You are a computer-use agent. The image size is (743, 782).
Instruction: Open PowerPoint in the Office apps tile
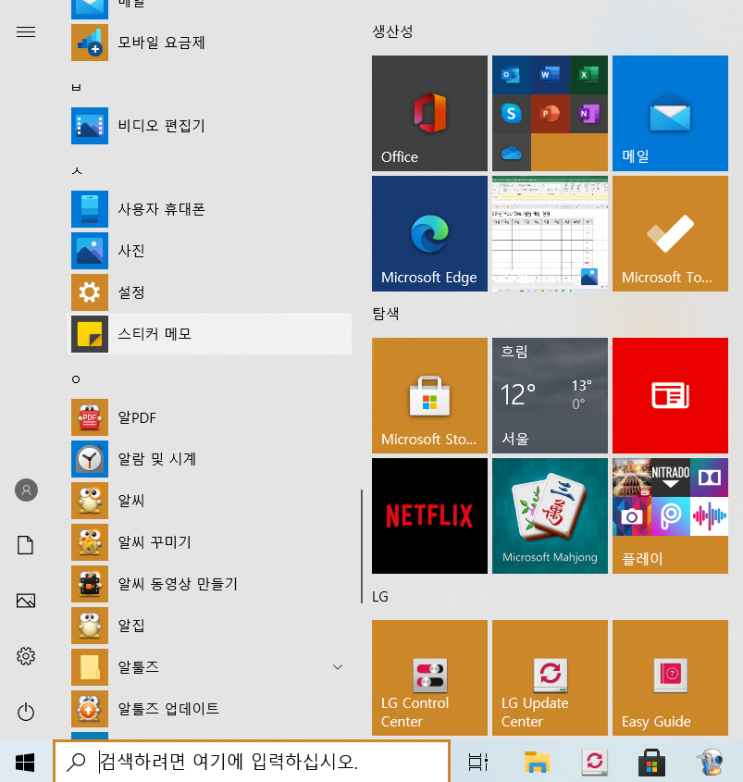(x=550, y=114)
